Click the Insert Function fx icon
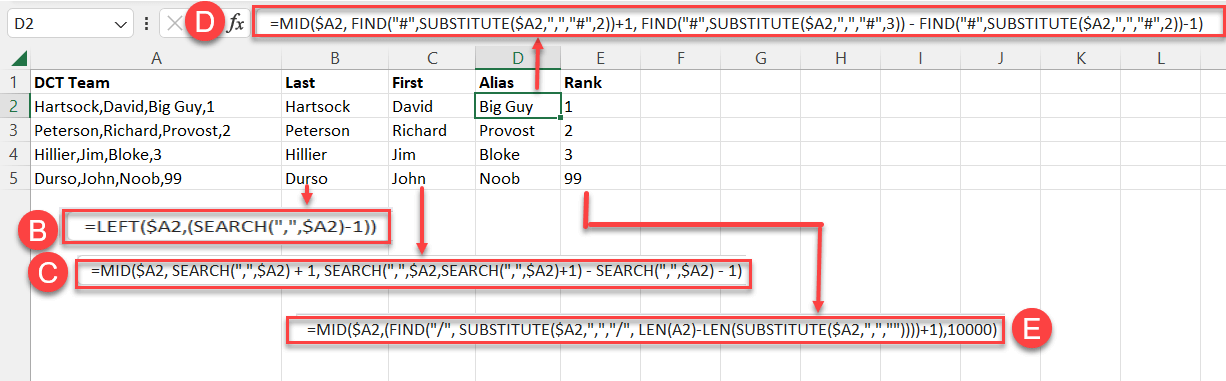Image resolution: width=1226 pixels, height=381 pixels. (x=236, y=23)
